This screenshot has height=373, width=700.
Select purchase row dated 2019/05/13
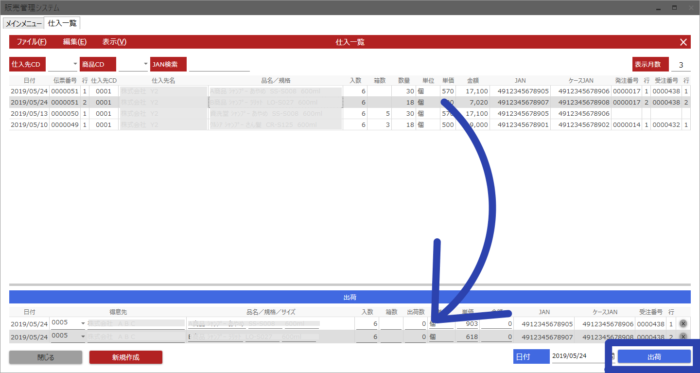pyautogui.click(x=350, y=114)
